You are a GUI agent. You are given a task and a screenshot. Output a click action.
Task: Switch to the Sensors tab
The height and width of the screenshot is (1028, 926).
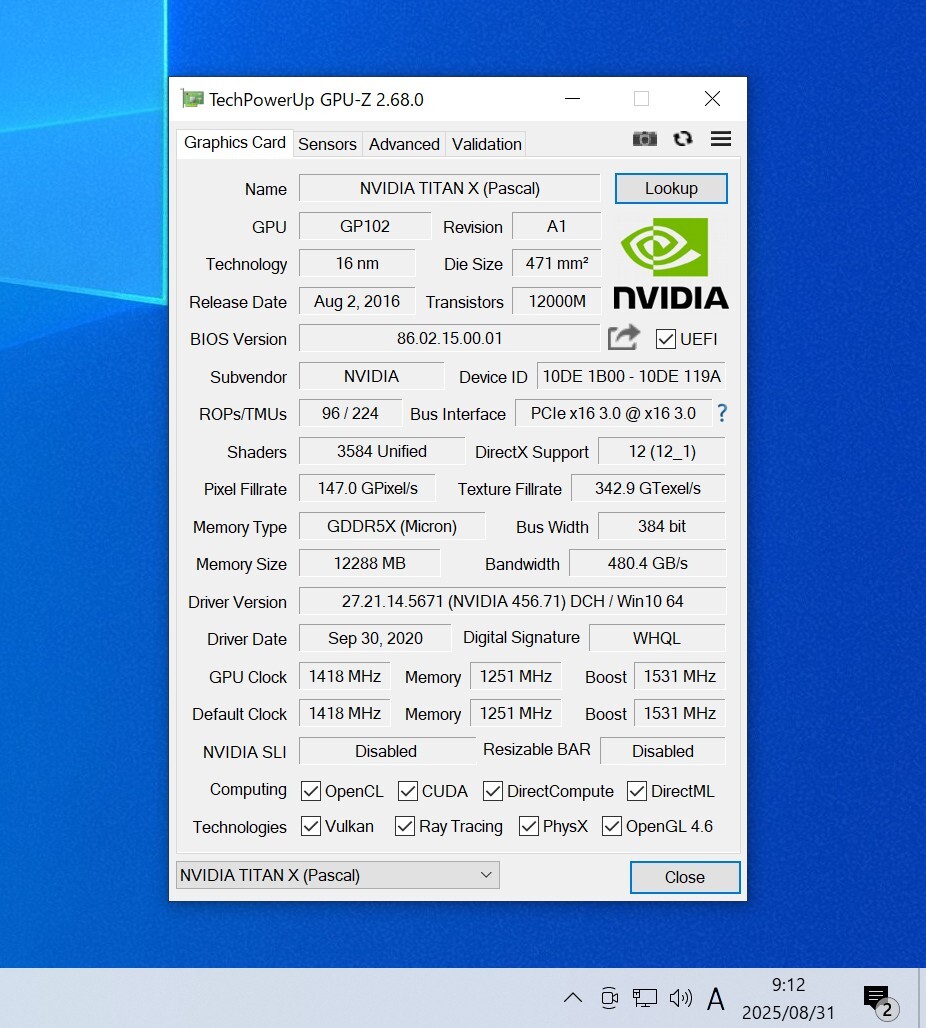click(x=327, y=144)
